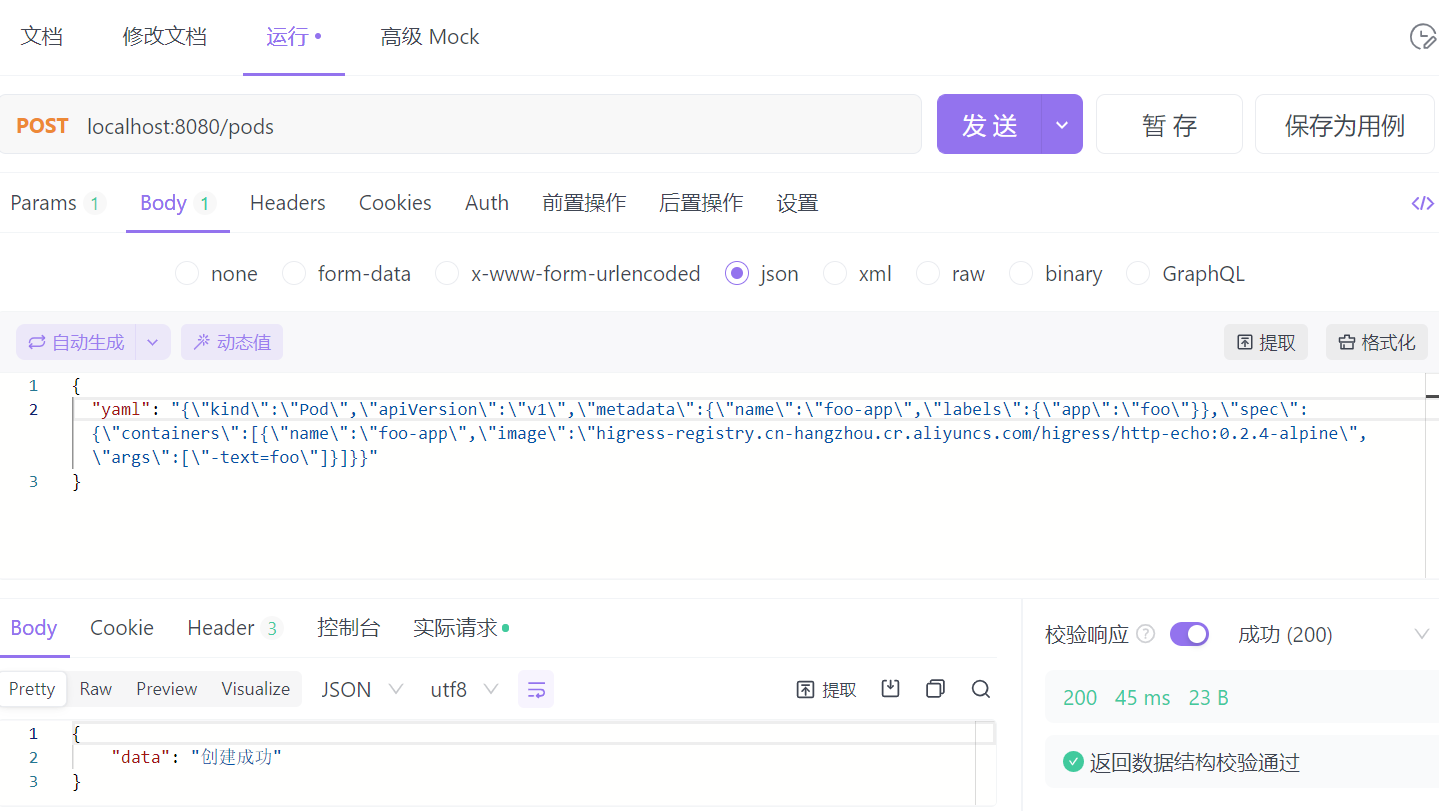Viewport: 1439px width, 811px height.
Task: Open the history clock icon
Action: click(x=1423, y=37)
